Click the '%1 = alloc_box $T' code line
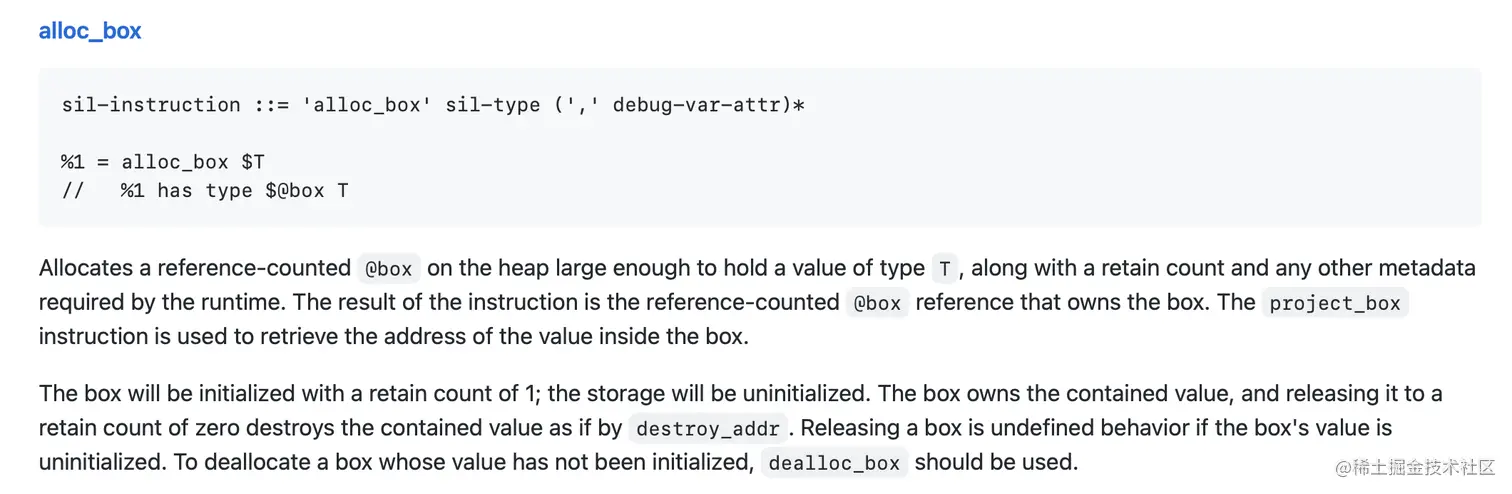 click(162, 161)
